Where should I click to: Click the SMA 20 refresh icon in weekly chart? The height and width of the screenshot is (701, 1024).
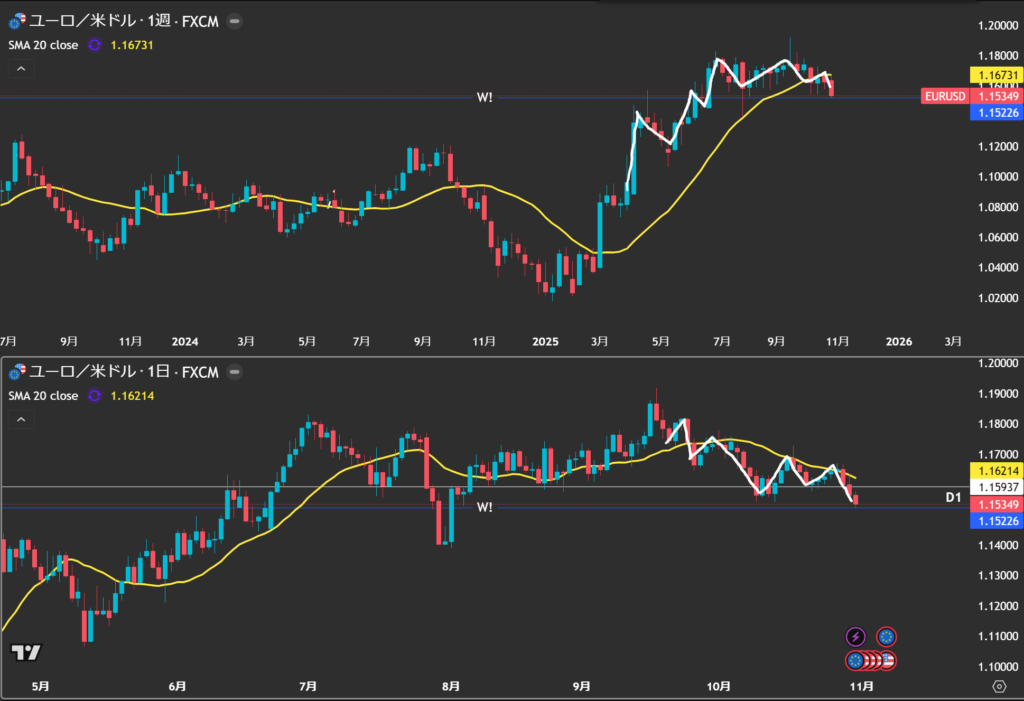(x=95, y=45)
